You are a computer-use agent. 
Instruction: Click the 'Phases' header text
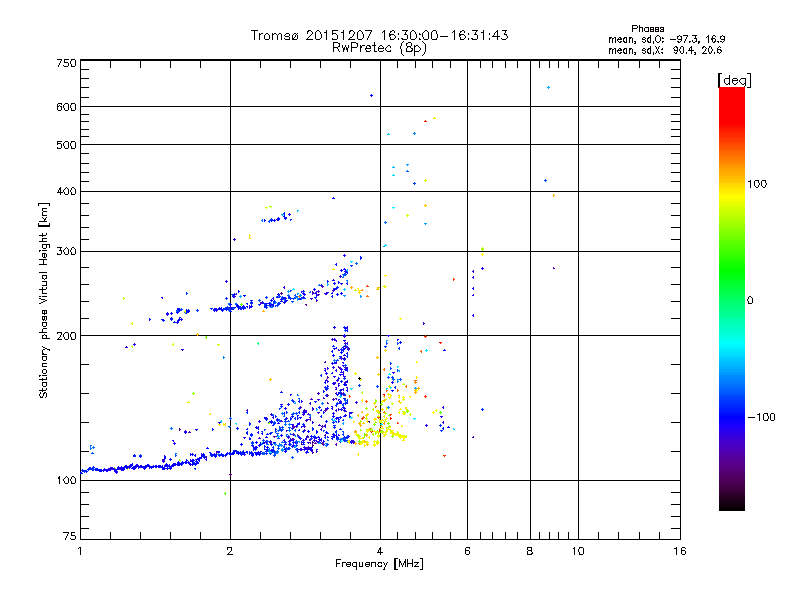click(647, 29)
